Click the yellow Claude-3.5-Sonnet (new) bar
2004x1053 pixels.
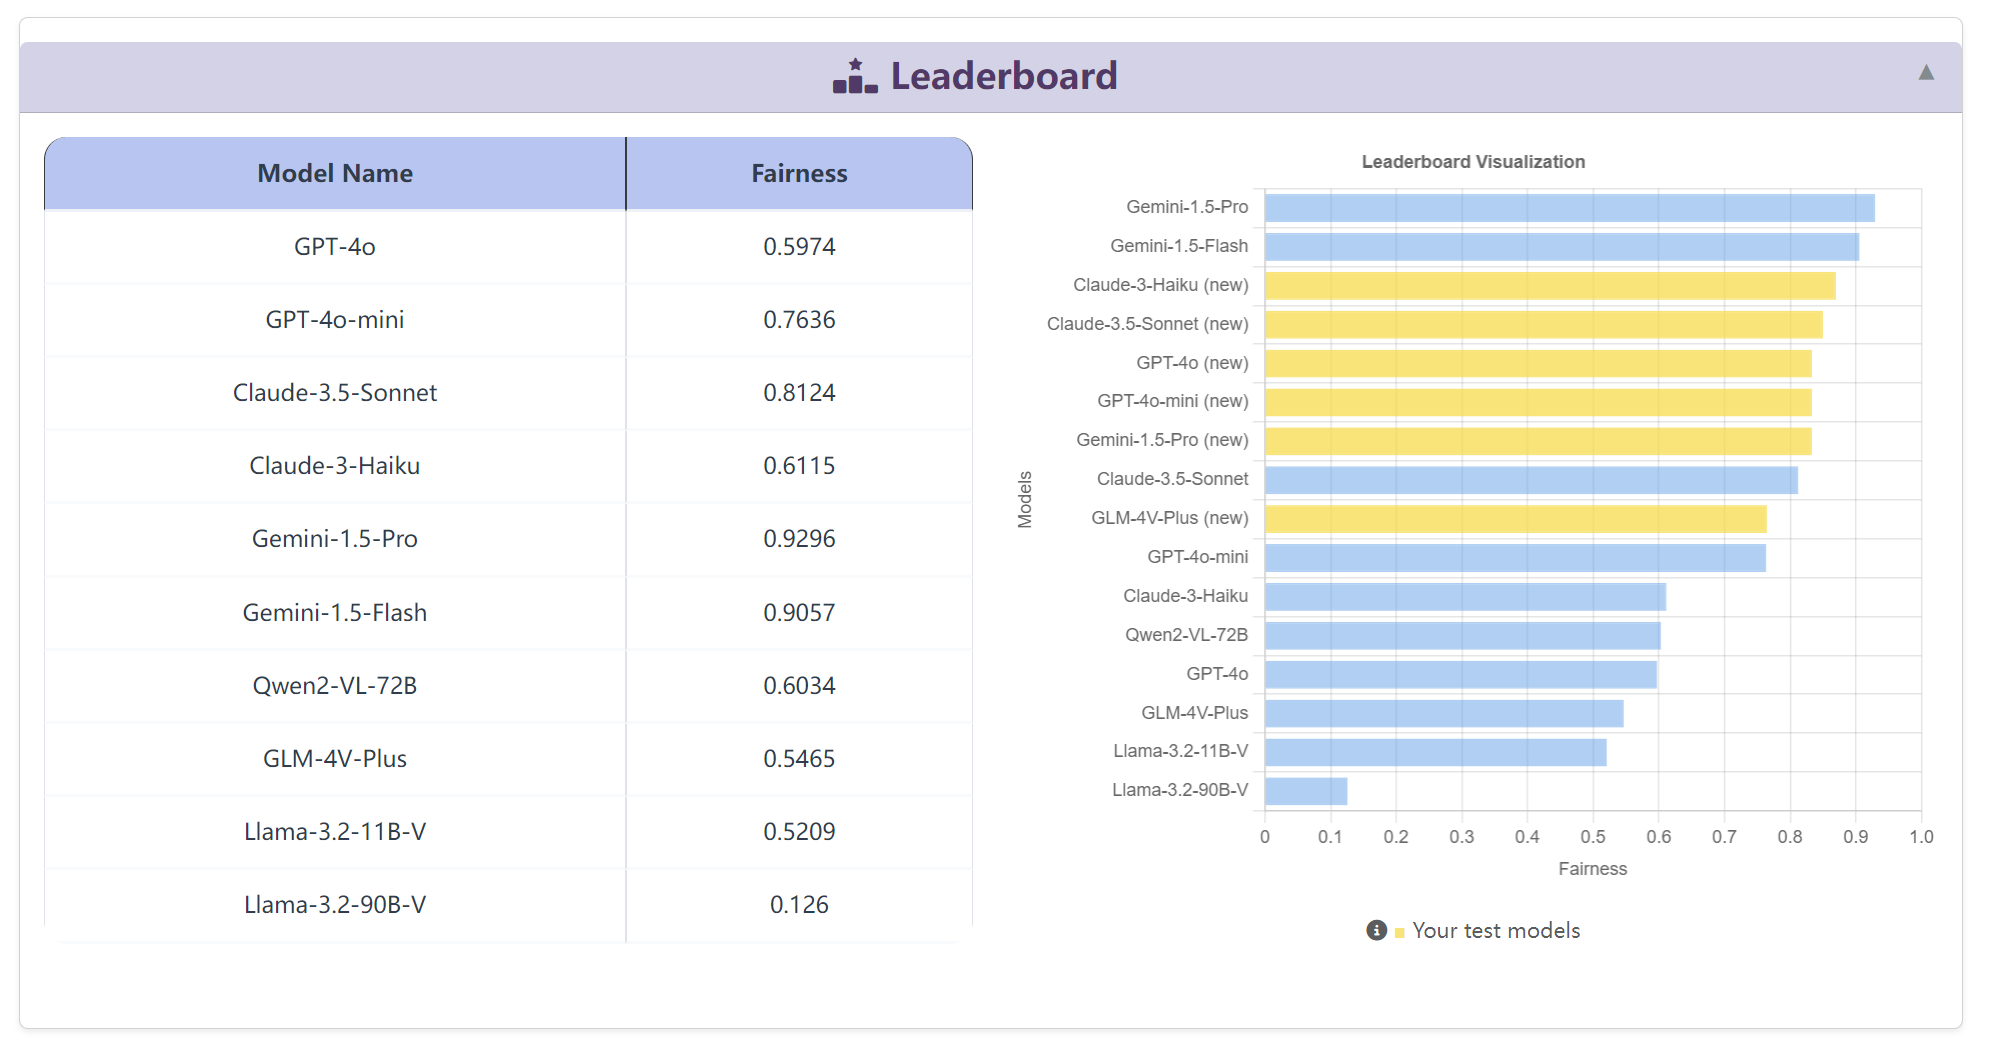coord(1544,325)
